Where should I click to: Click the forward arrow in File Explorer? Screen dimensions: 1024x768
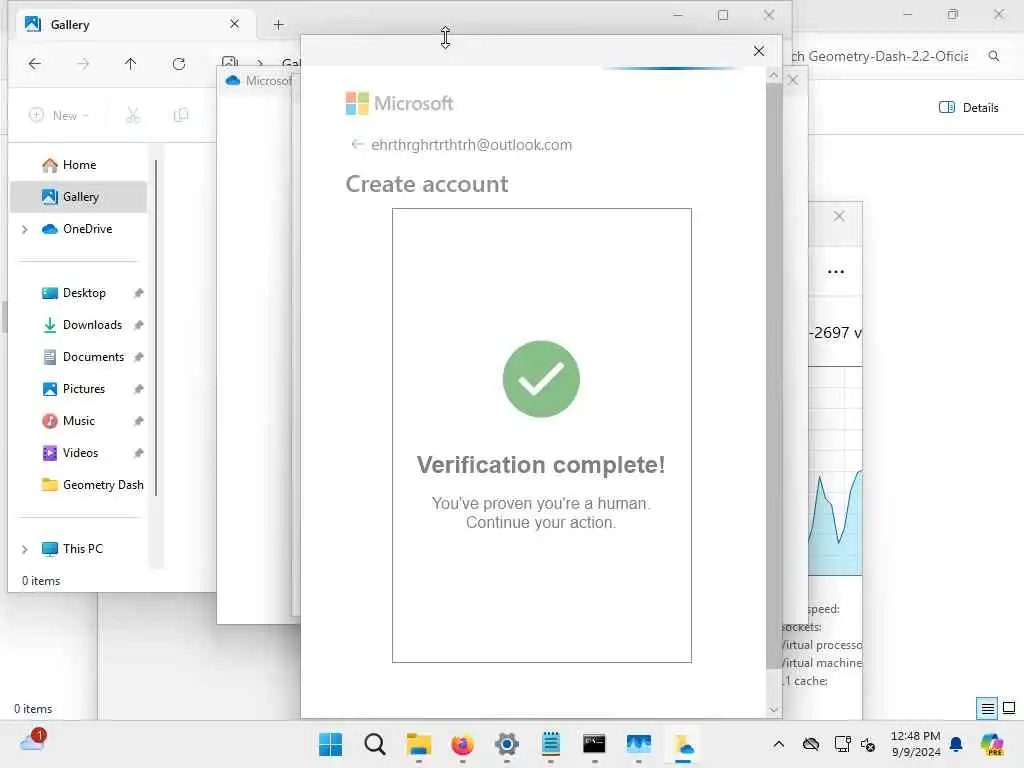pos(83,63)
